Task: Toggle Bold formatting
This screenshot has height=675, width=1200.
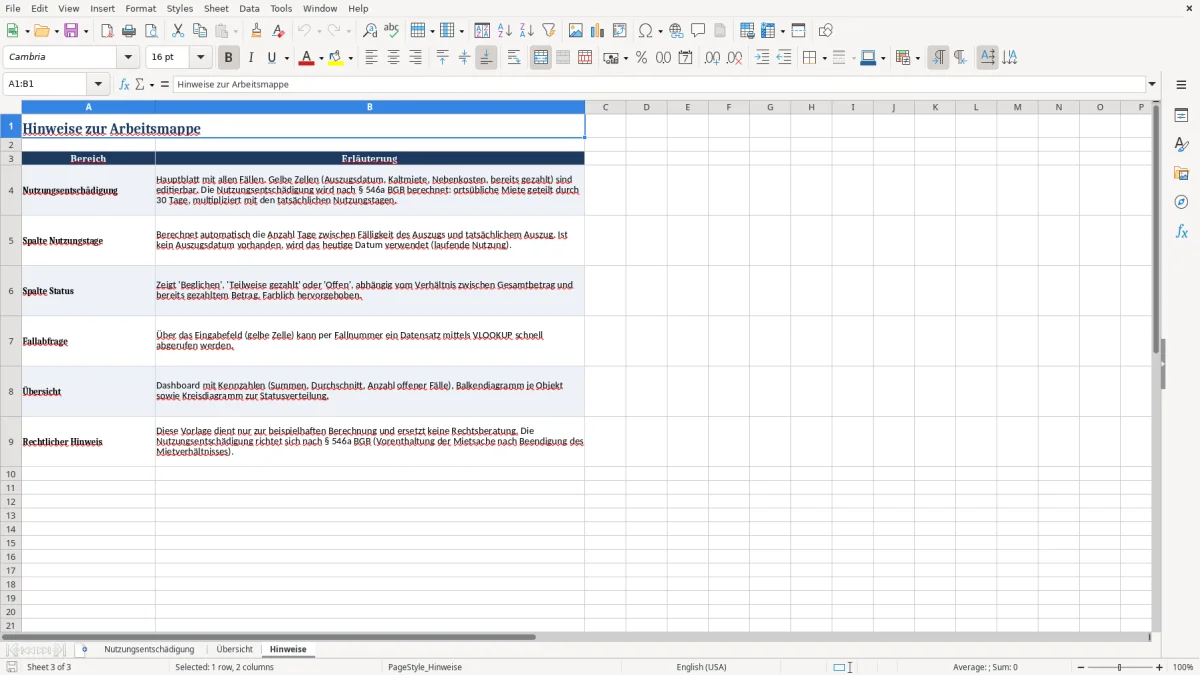Action: click(229, 58)
